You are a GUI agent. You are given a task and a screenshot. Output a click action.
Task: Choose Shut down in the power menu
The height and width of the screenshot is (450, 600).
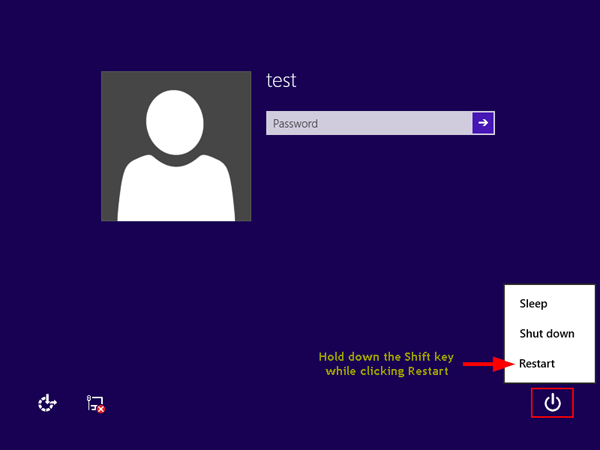(x=546, y=334)
